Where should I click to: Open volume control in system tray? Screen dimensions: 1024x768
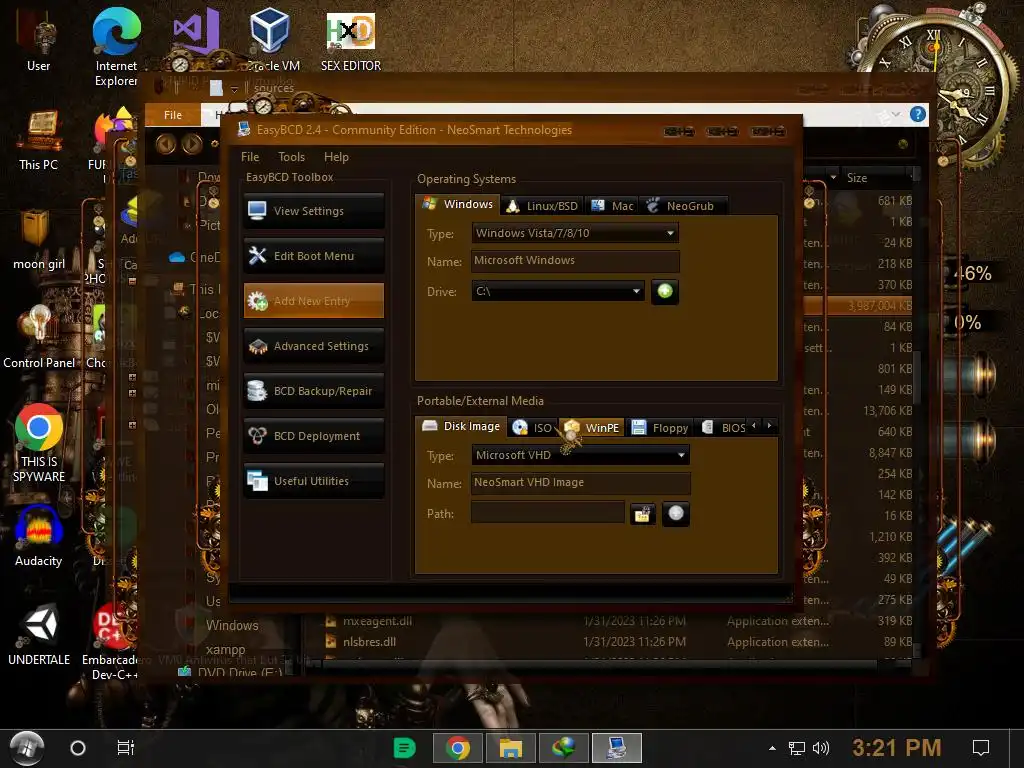click(x=821, y=748)
